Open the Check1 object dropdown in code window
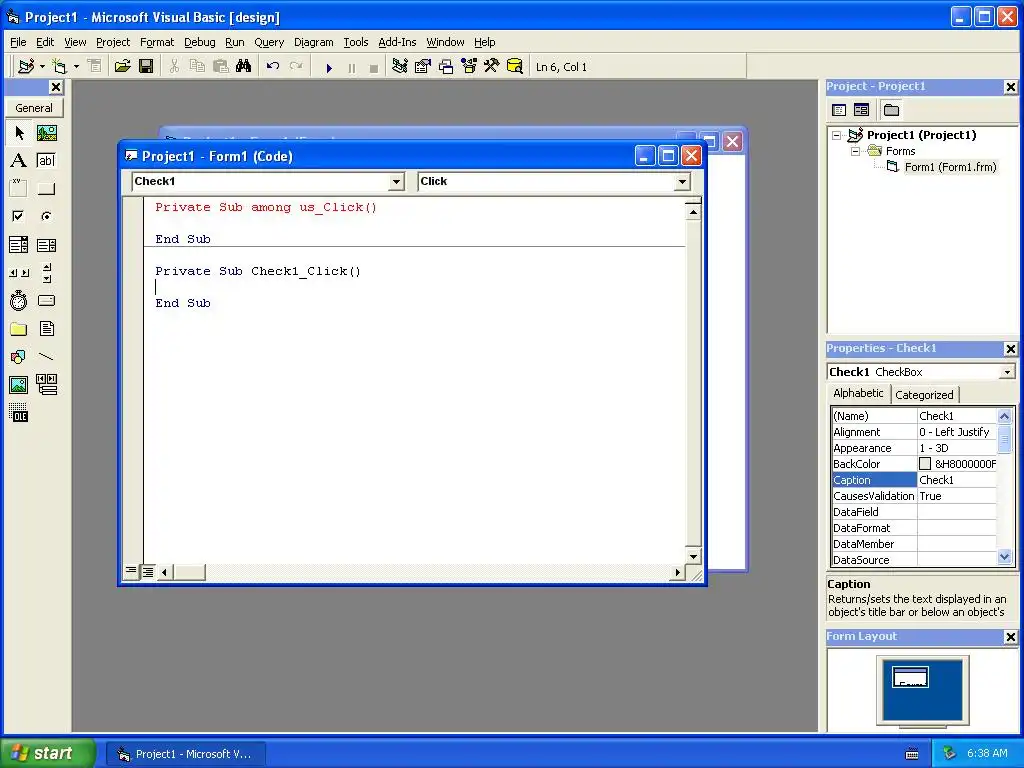Image resolution: width=1024 pixels, height=768 pixels. [x=396, y=182]
